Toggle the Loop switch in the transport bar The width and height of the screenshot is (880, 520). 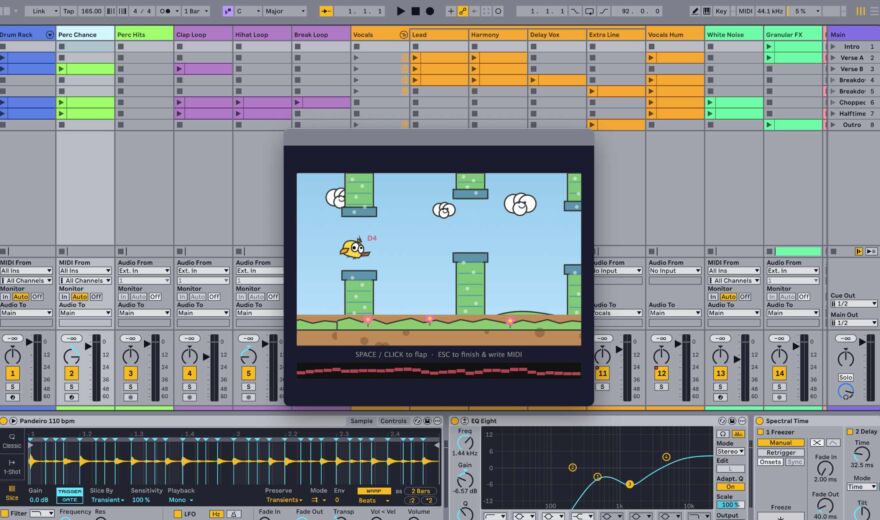[x=589, y=11]
